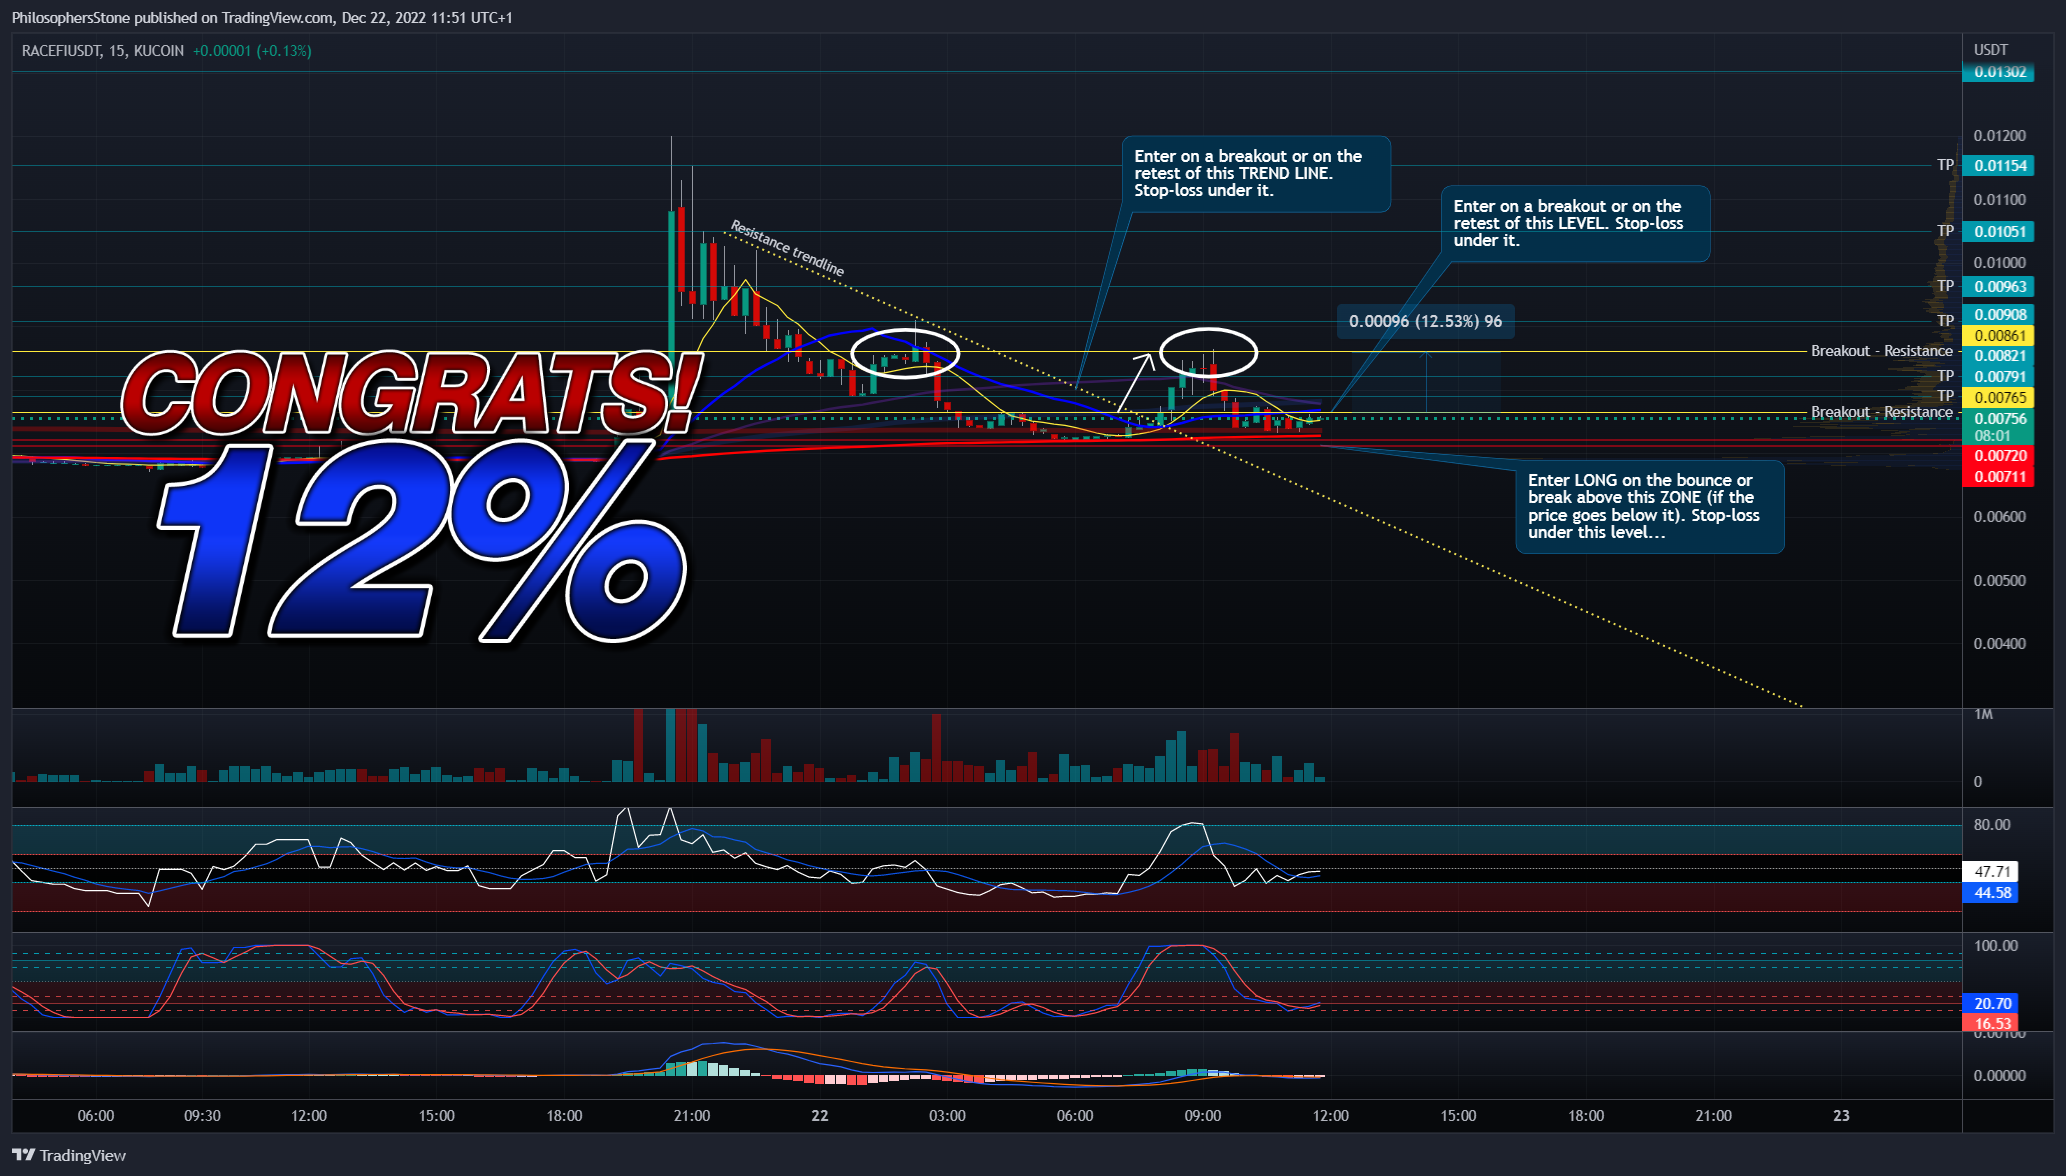Viewport: 2066px width, 1176px height.
Task: Click the upper 'Breakout - Resistance' line label
Action: point(1881,351)
